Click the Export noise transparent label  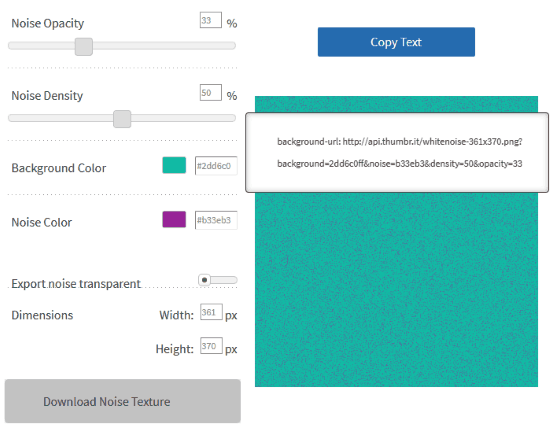(x=76, y=283)
